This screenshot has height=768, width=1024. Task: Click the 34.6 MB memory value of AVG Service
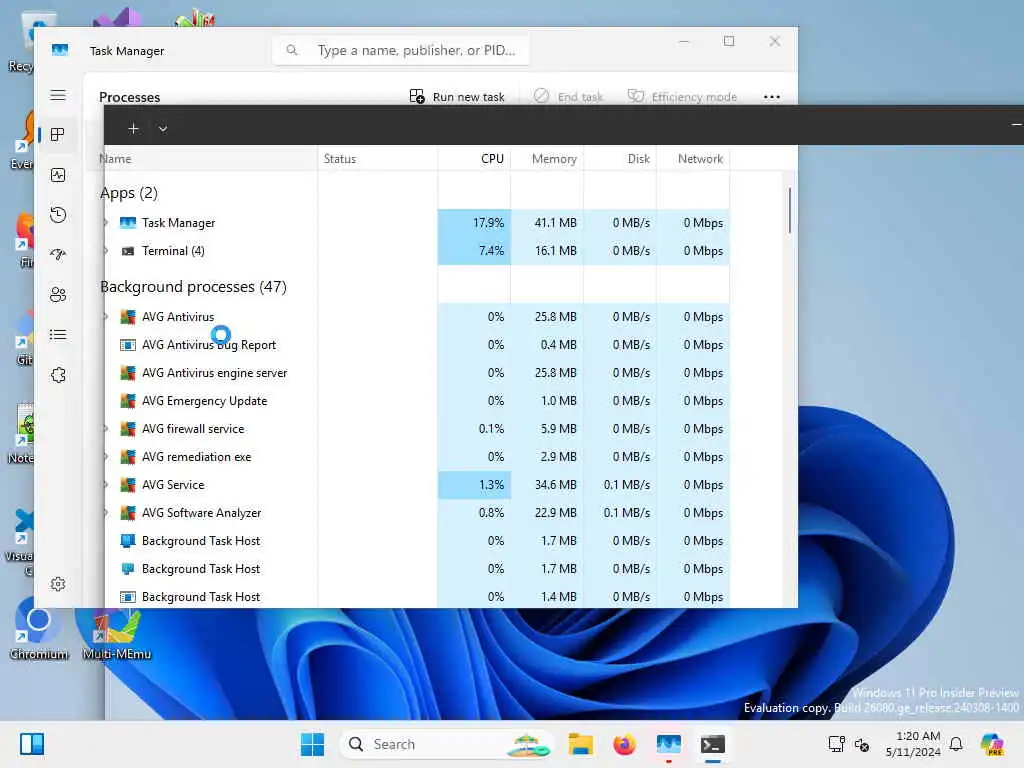[547, 485]
